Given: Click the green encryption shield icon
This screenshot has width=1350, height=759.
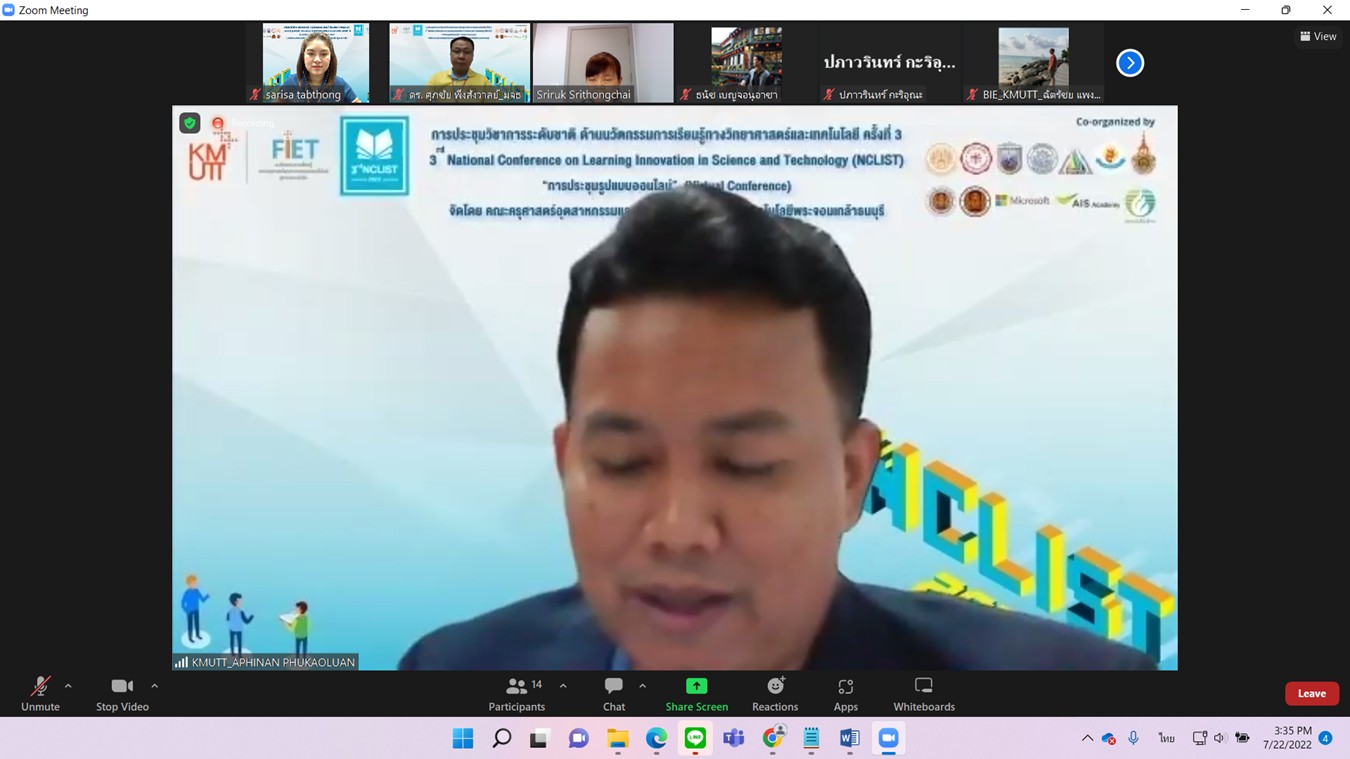Looking at the screenshot, I should tap(189, 123).
